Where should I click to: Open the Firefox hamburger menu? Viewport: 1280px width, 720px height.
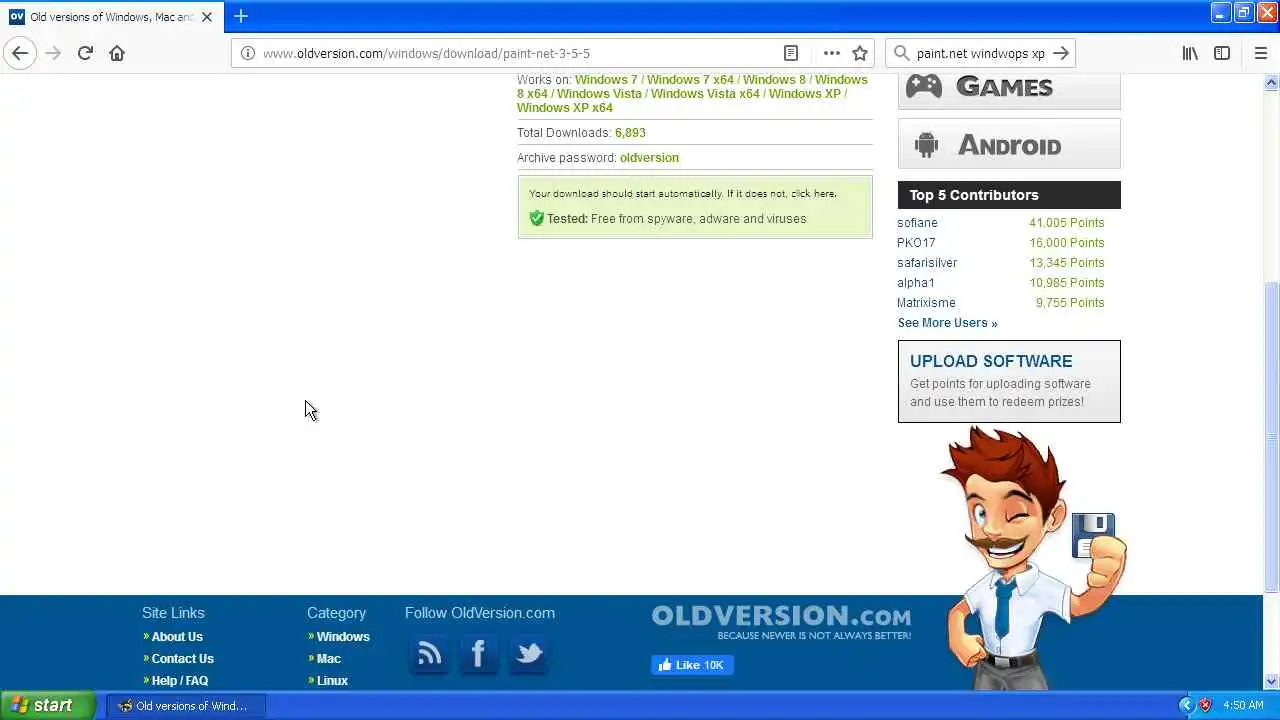click(x=1260, y=53)
